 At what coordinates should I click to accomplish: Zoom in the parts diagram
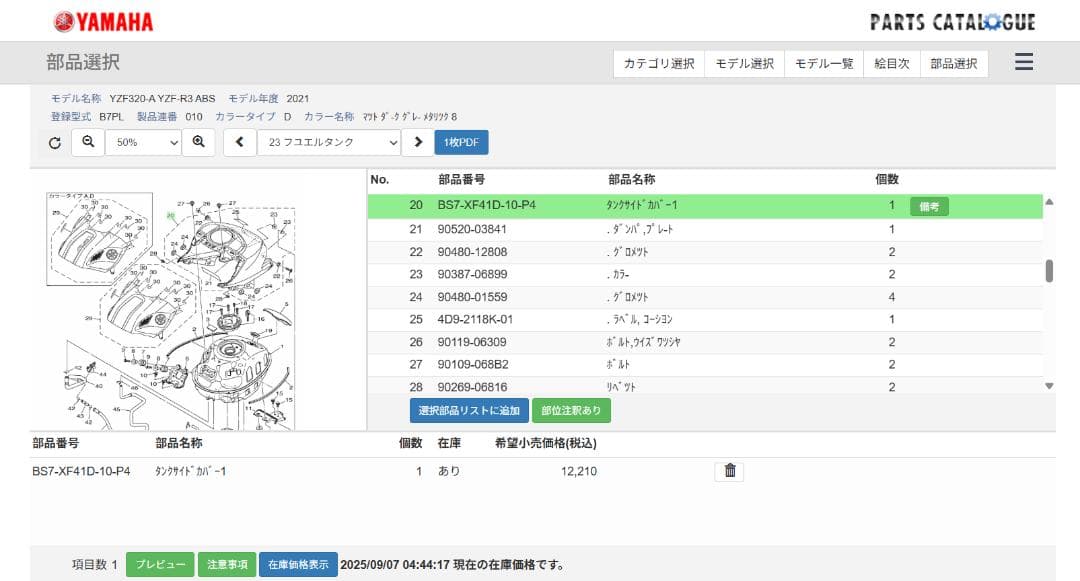pos(199,143)
